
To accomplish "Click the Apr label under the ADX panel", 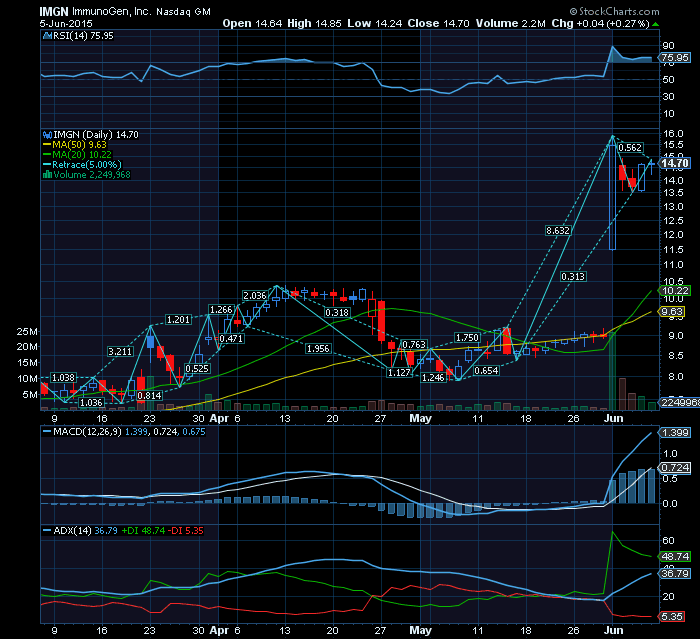I will 219,631.
